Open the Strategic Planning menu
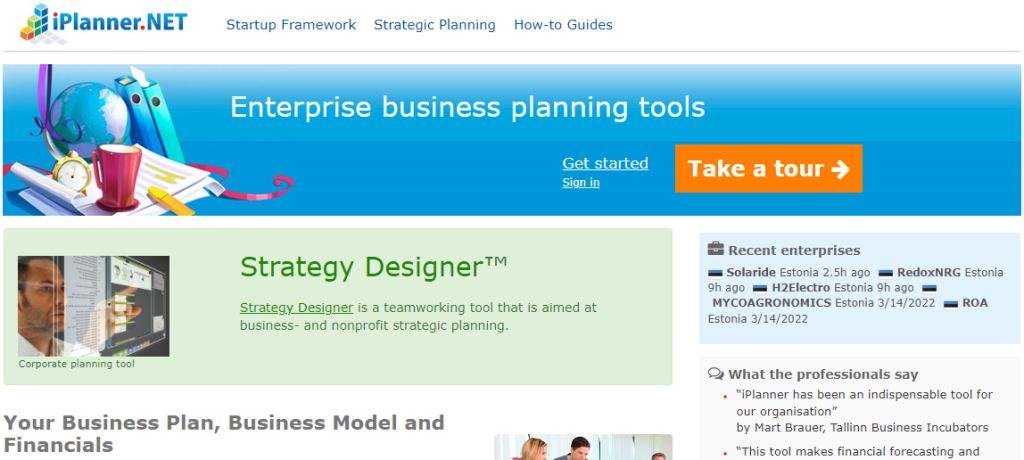The image size is (1024, 460). click(x=434, y=25)
